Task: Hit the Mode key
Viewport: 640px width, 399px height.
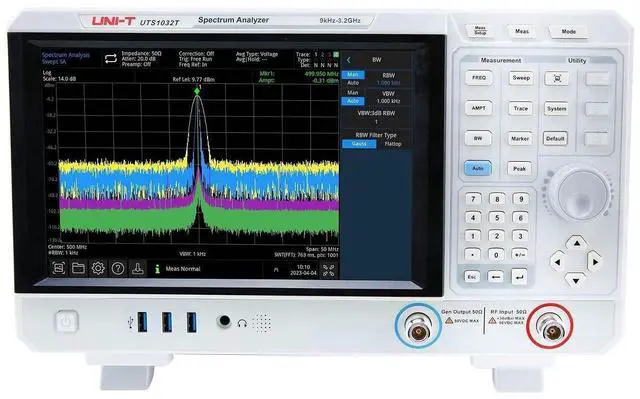Action: [x=569, y=31]
